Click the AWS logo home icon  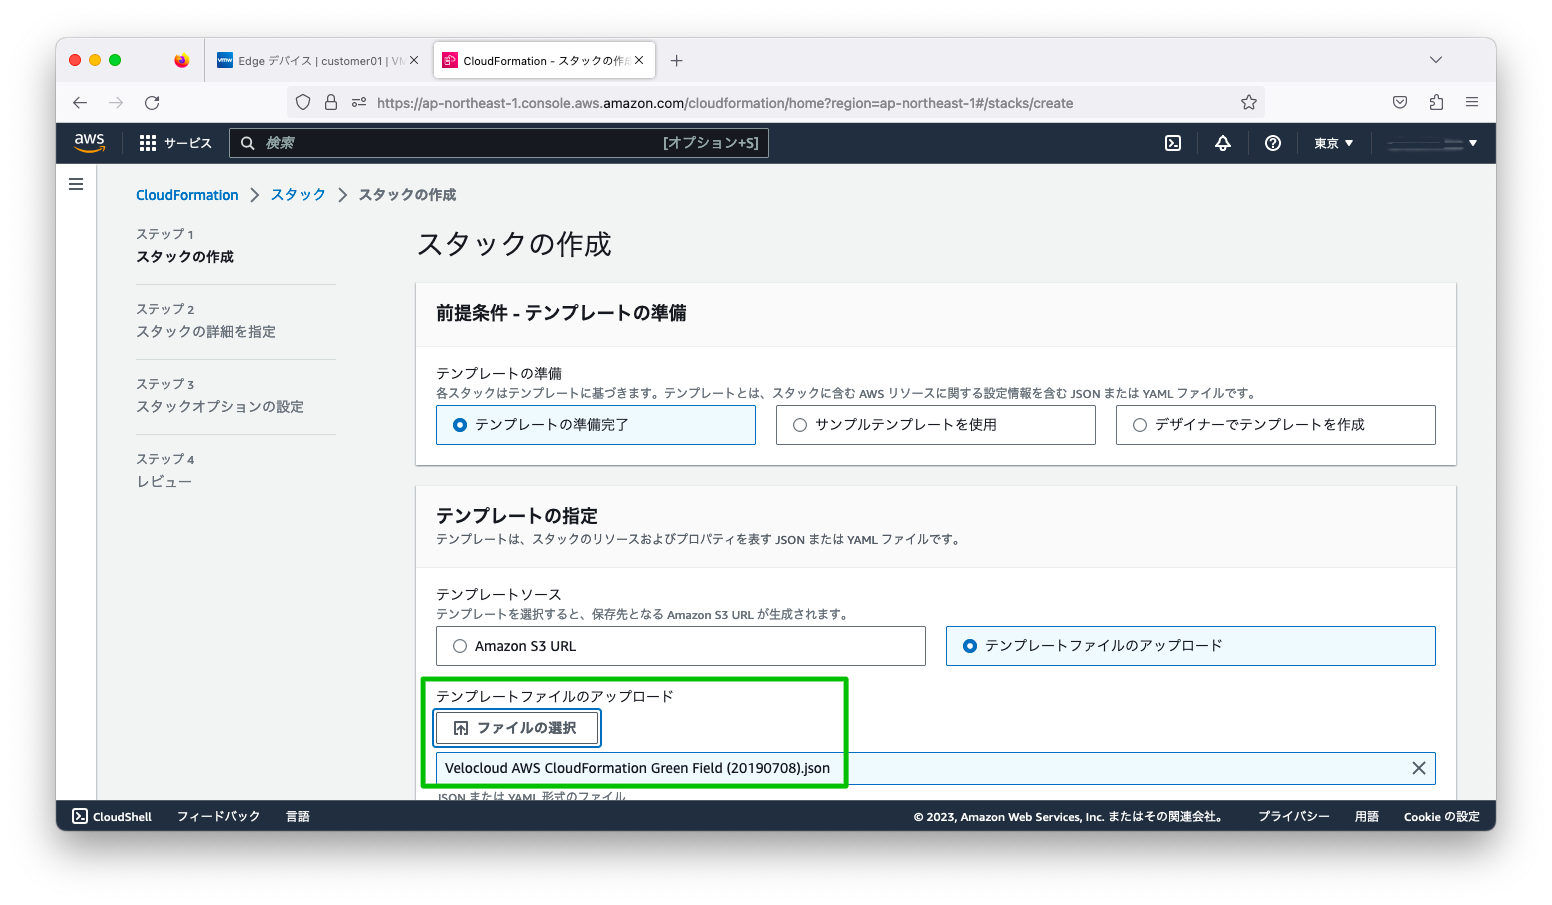point(90,143)
